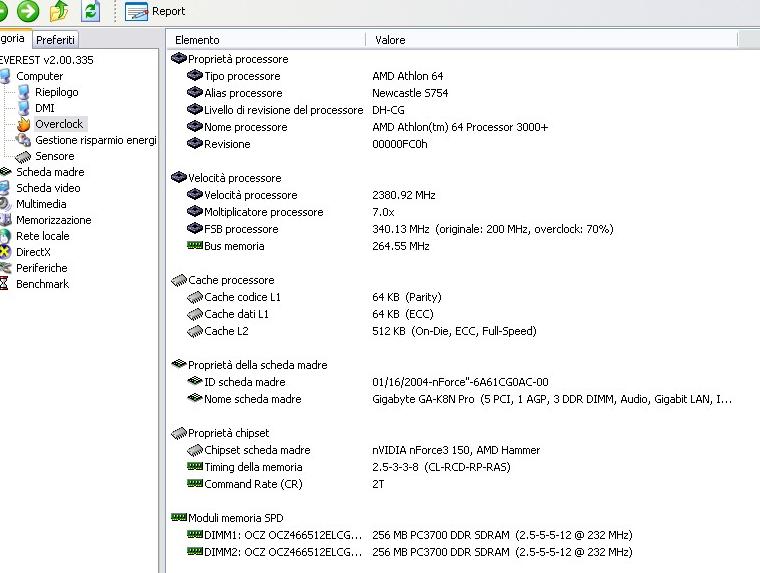This screenshot has height=573, width=760.
Task: Click the Moltiplicatore processore row icon
Action: point(195,211)
